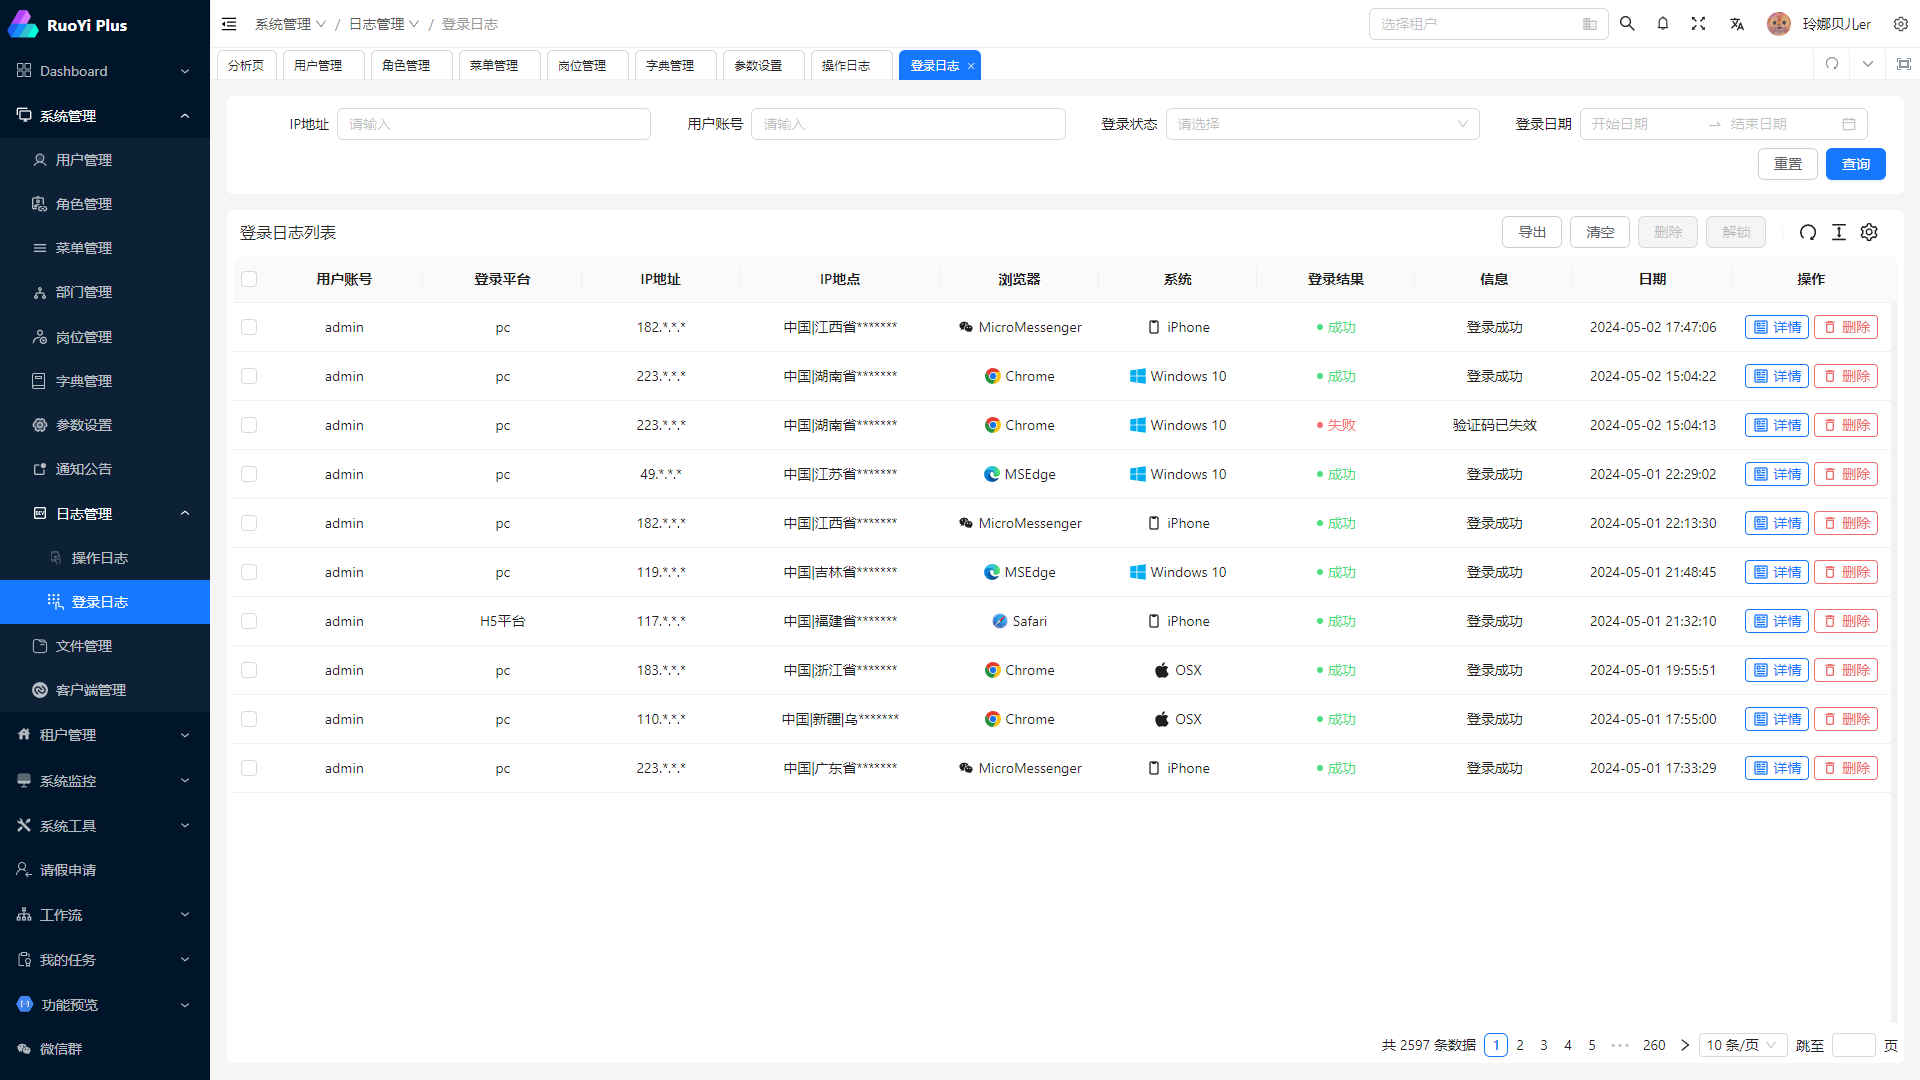Maximize content area icon in tab bar

(1904, 64)
